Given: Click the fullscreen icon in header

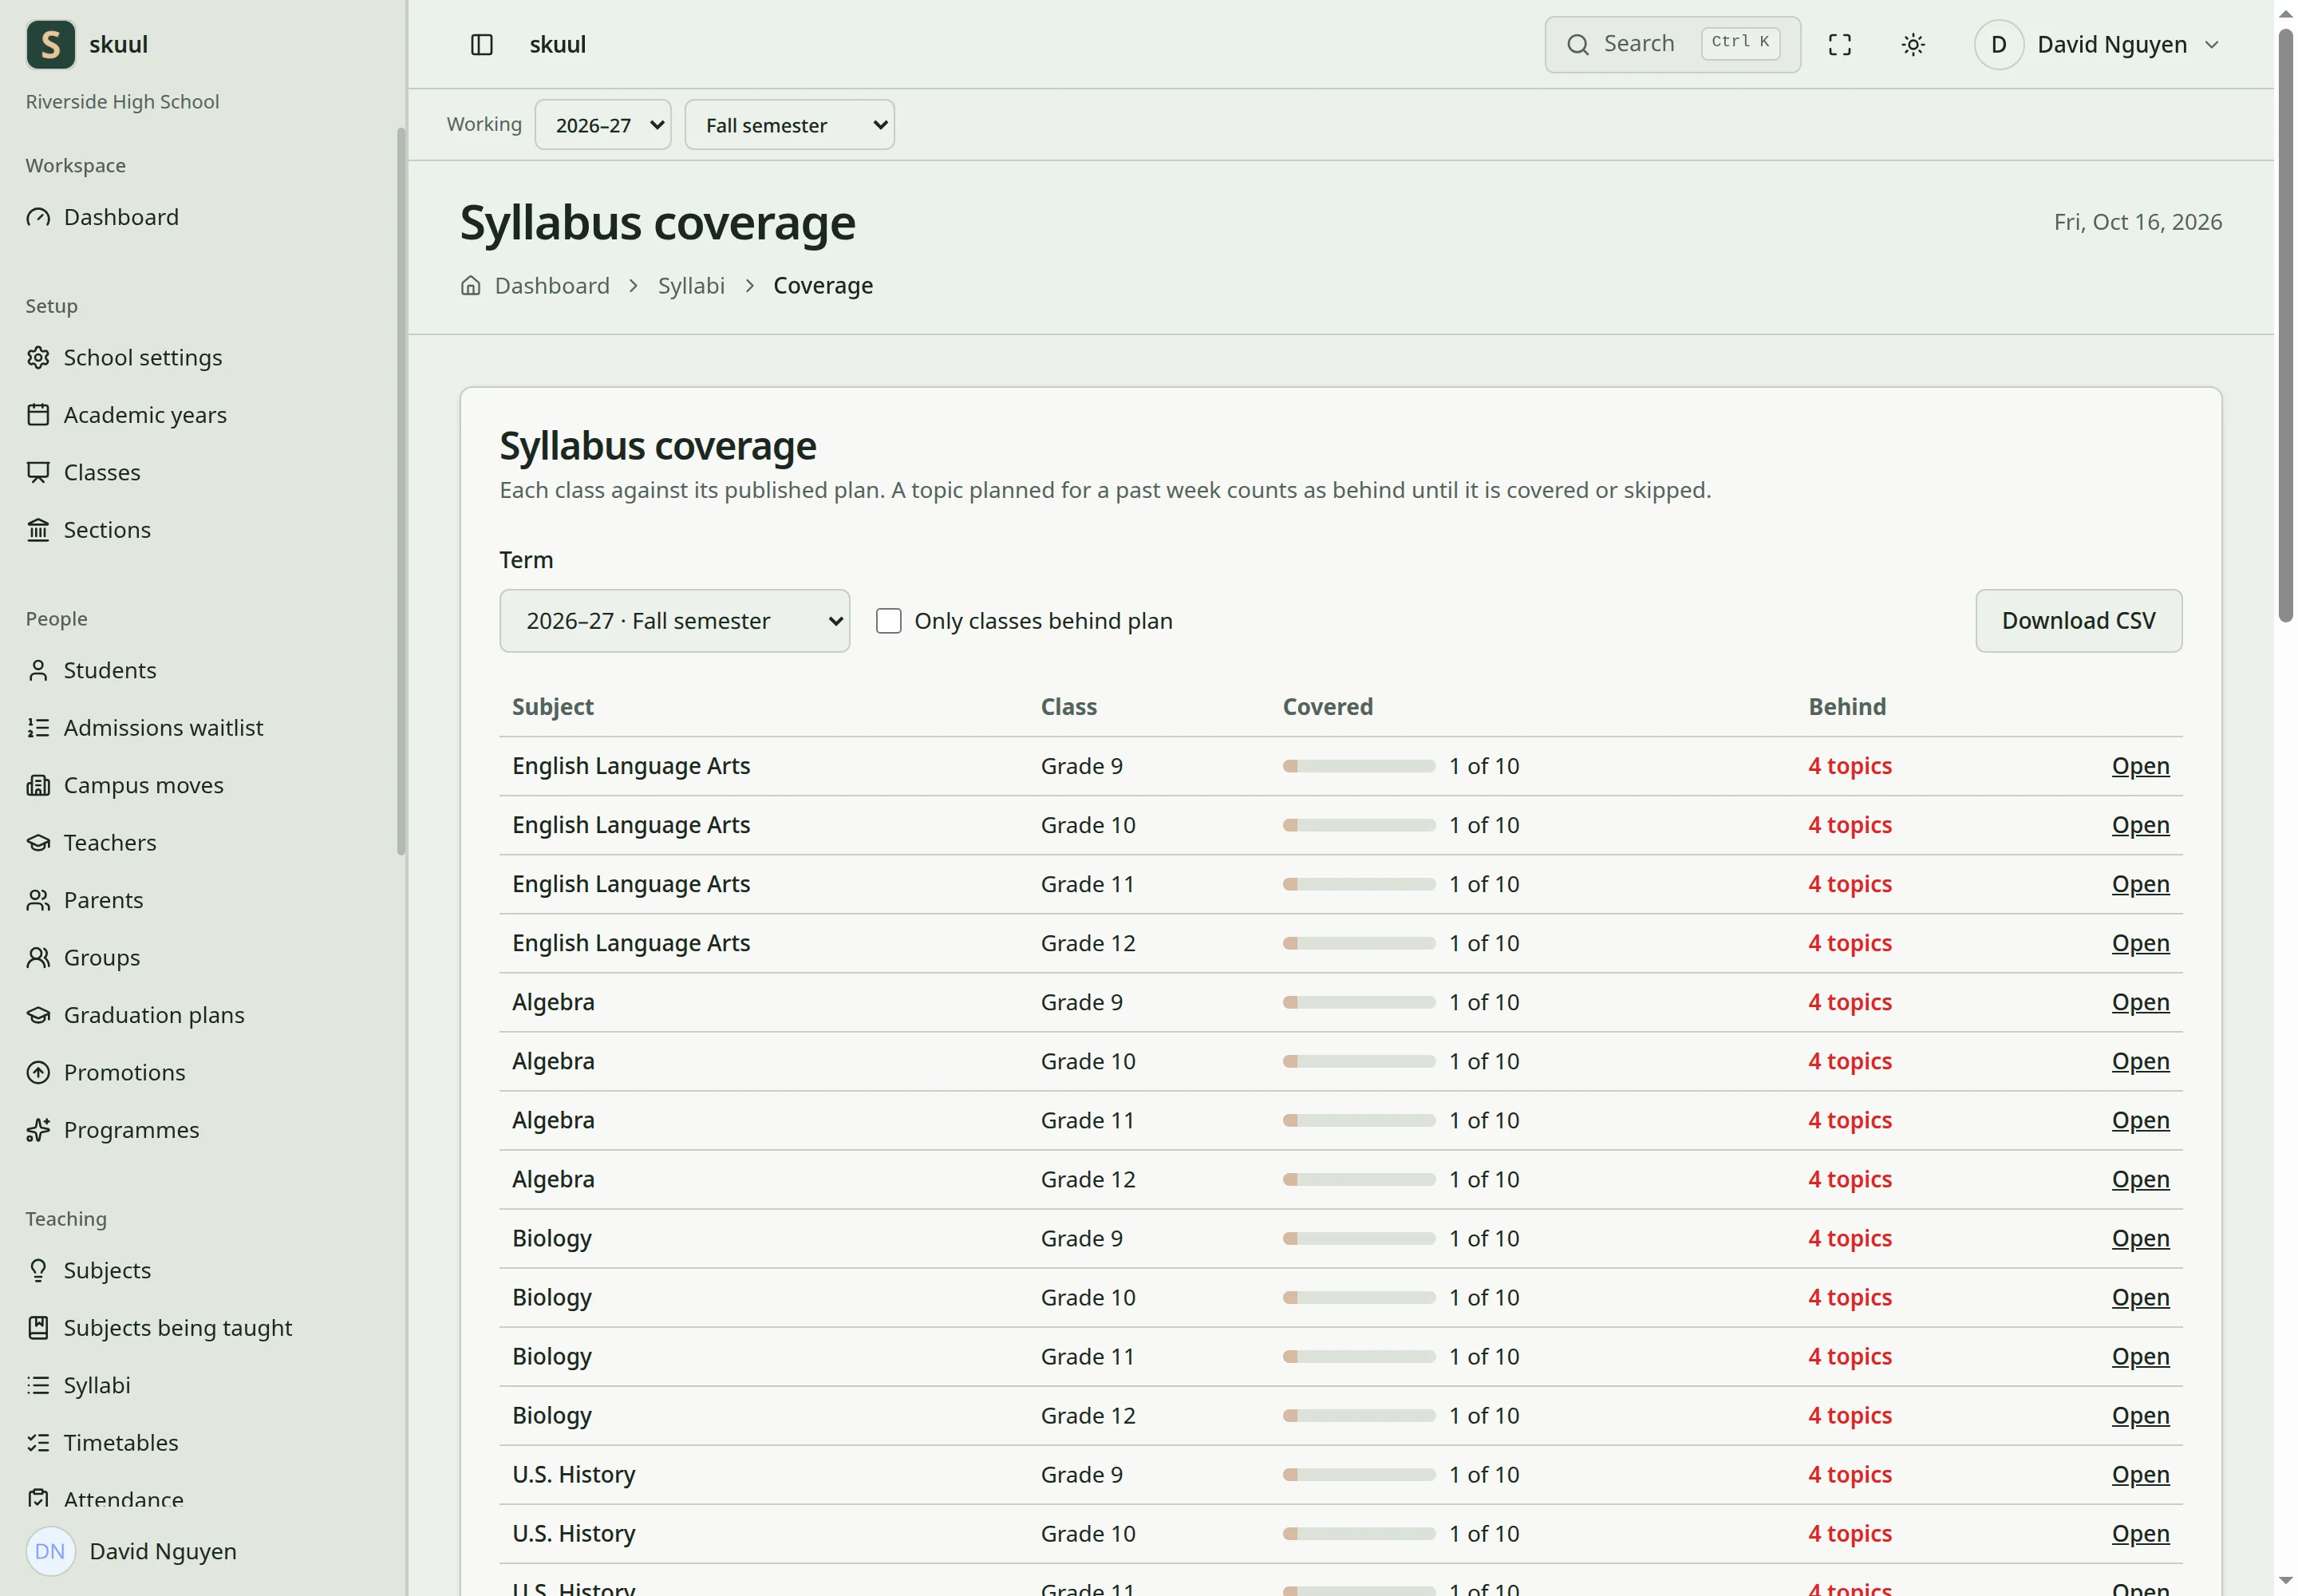Looking at the screenshot, I should coord(1839,45).
